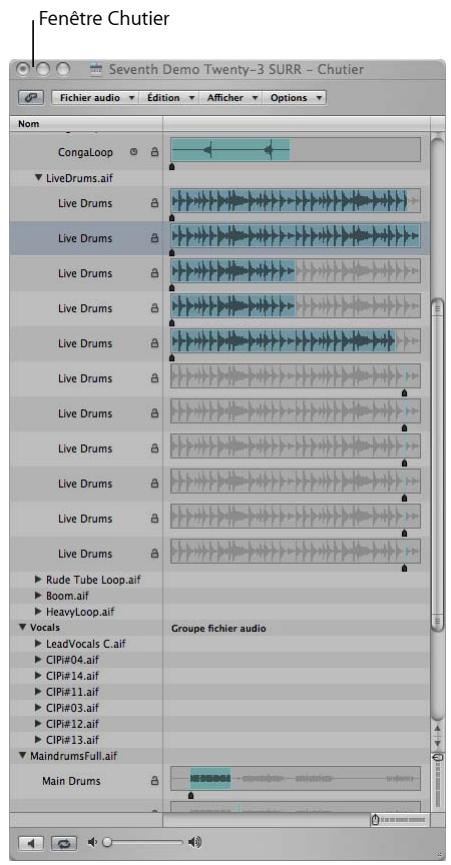Select the CIPi#12.aif file name

(73, 724)
